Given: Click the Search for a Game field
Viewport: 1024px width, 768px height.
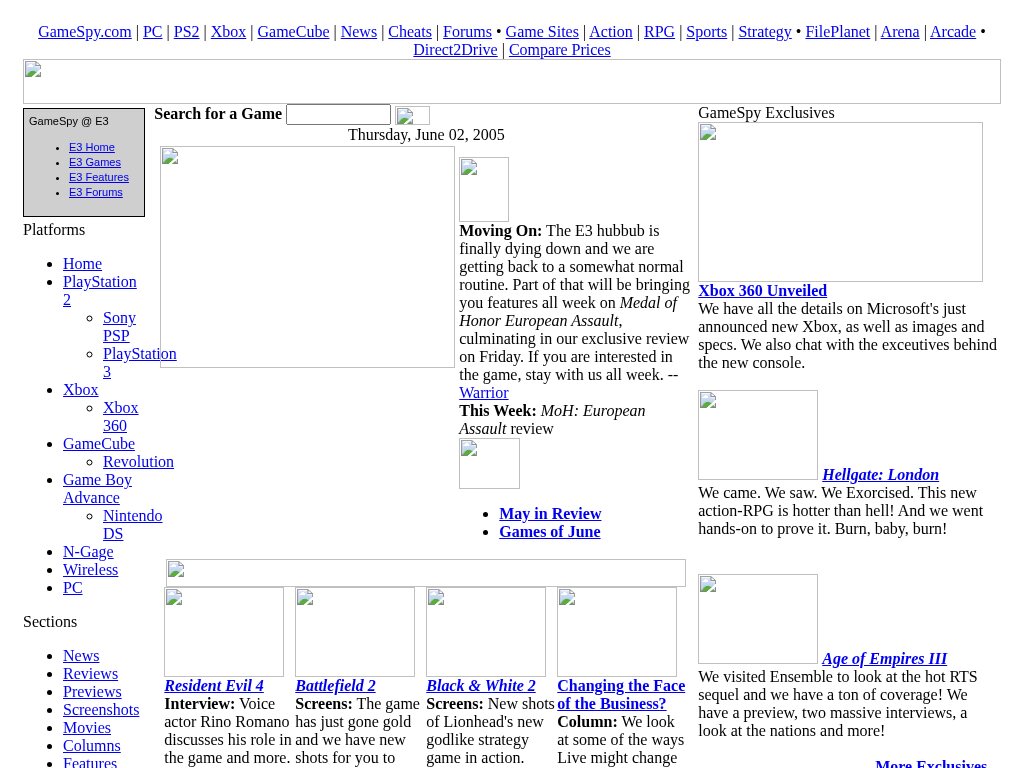Looking at the screenshot, I should [x=338, y=114].
